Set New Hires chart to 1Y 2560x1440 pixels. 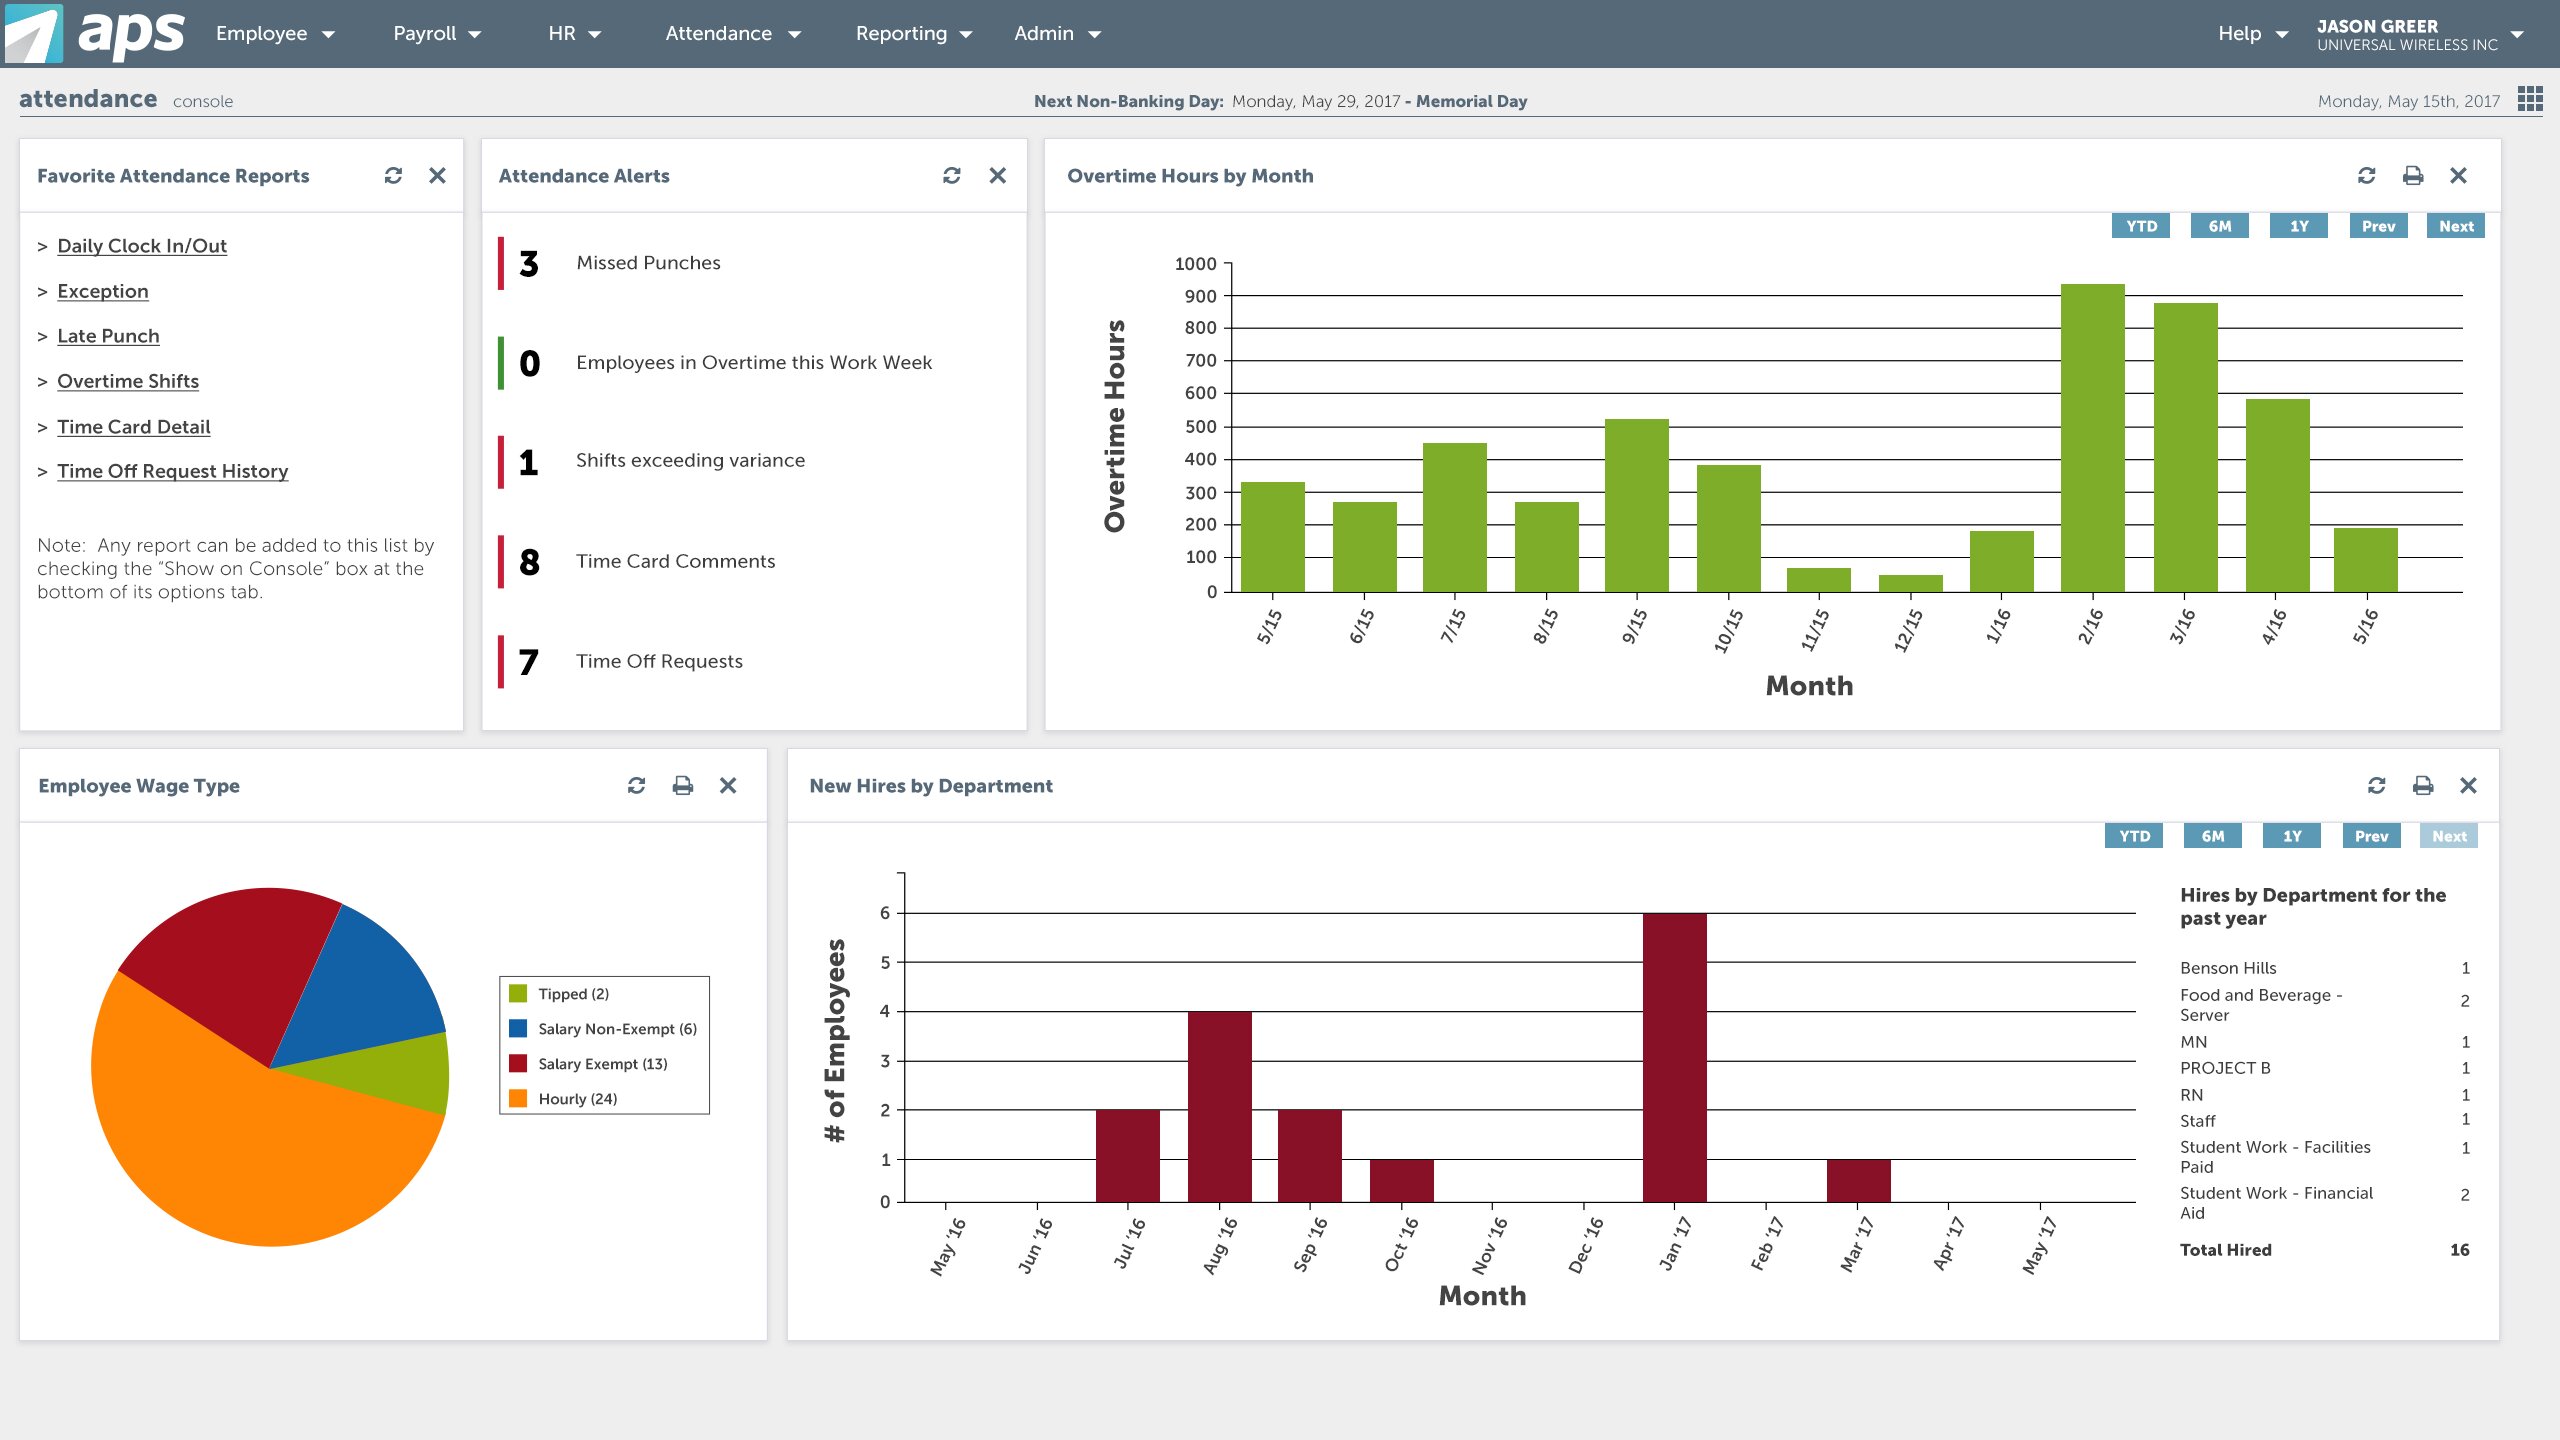click(2292, 836)
